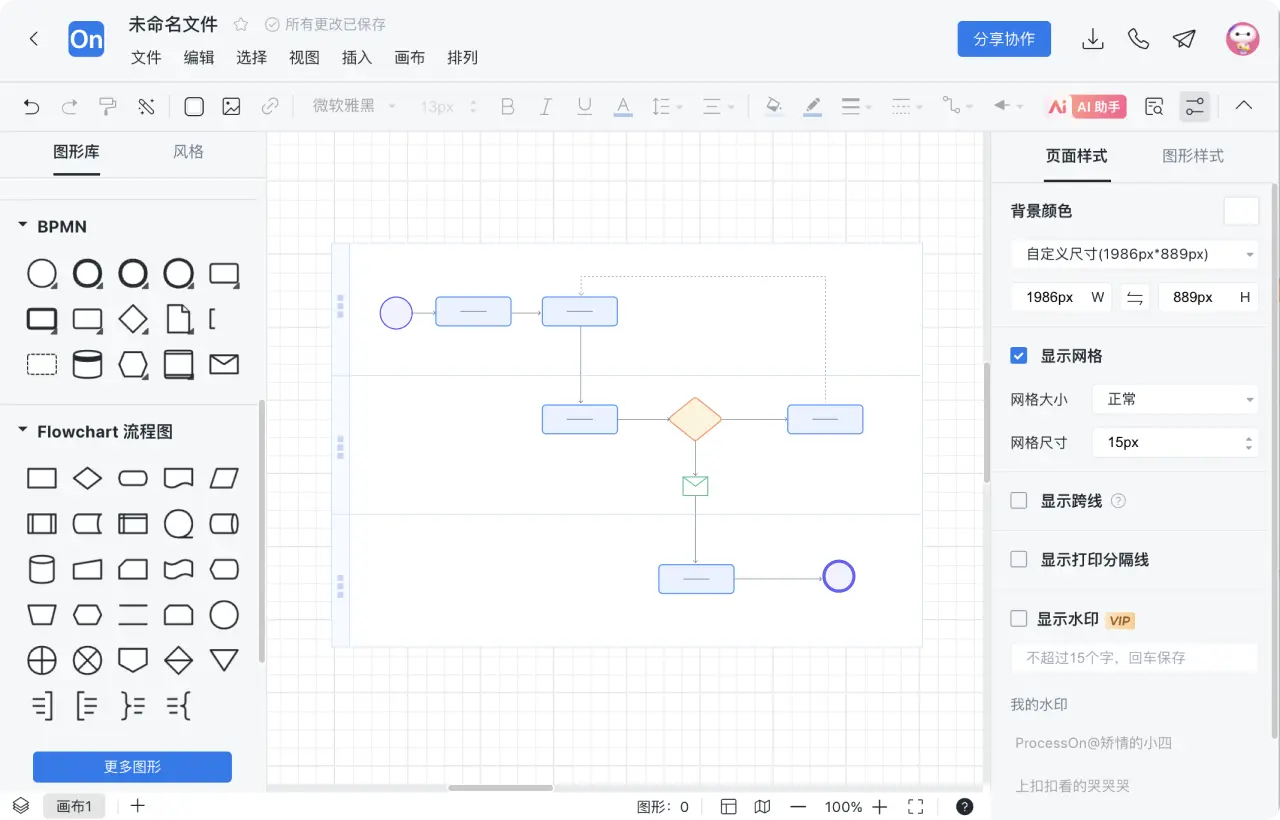Viewport: 1280px width, 820px height.
Task: Click the 背景颜色 color swatch
Action: click(1241, 211)
